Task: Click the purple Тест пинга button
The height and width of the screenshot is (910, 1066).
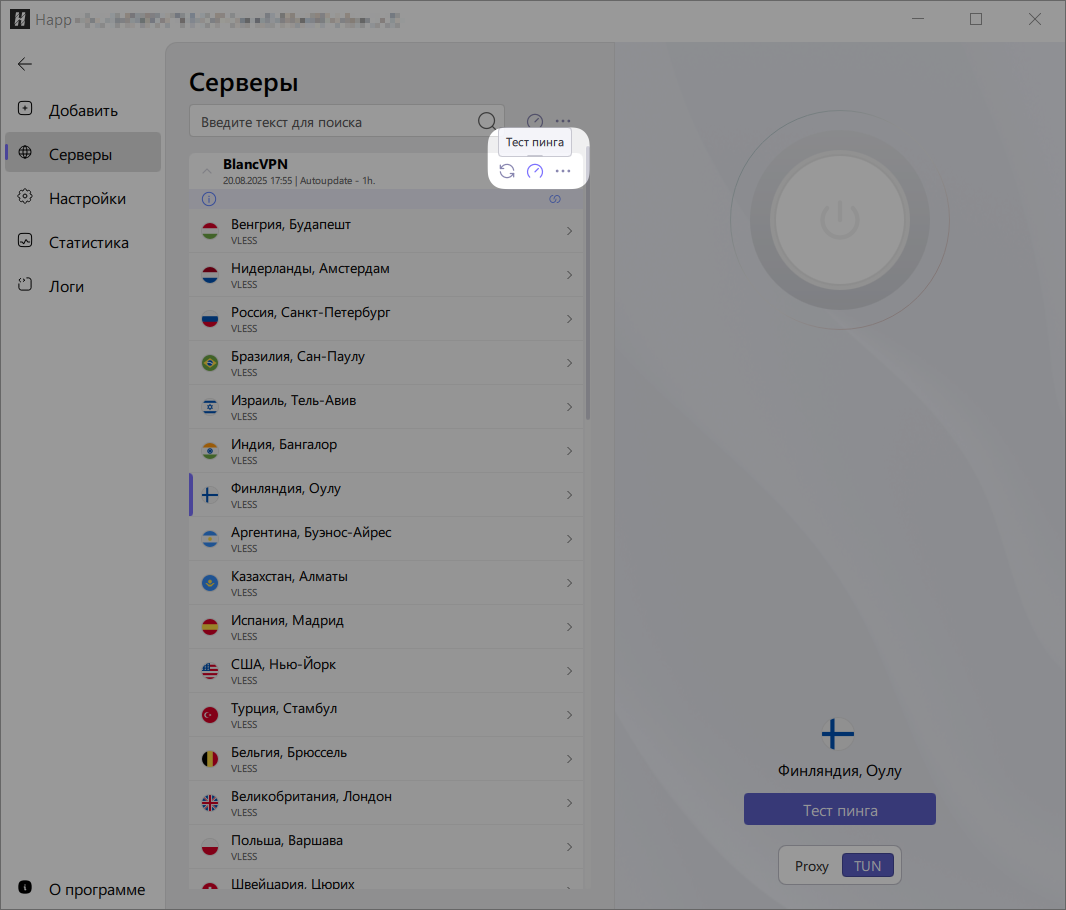Action: 839,810
